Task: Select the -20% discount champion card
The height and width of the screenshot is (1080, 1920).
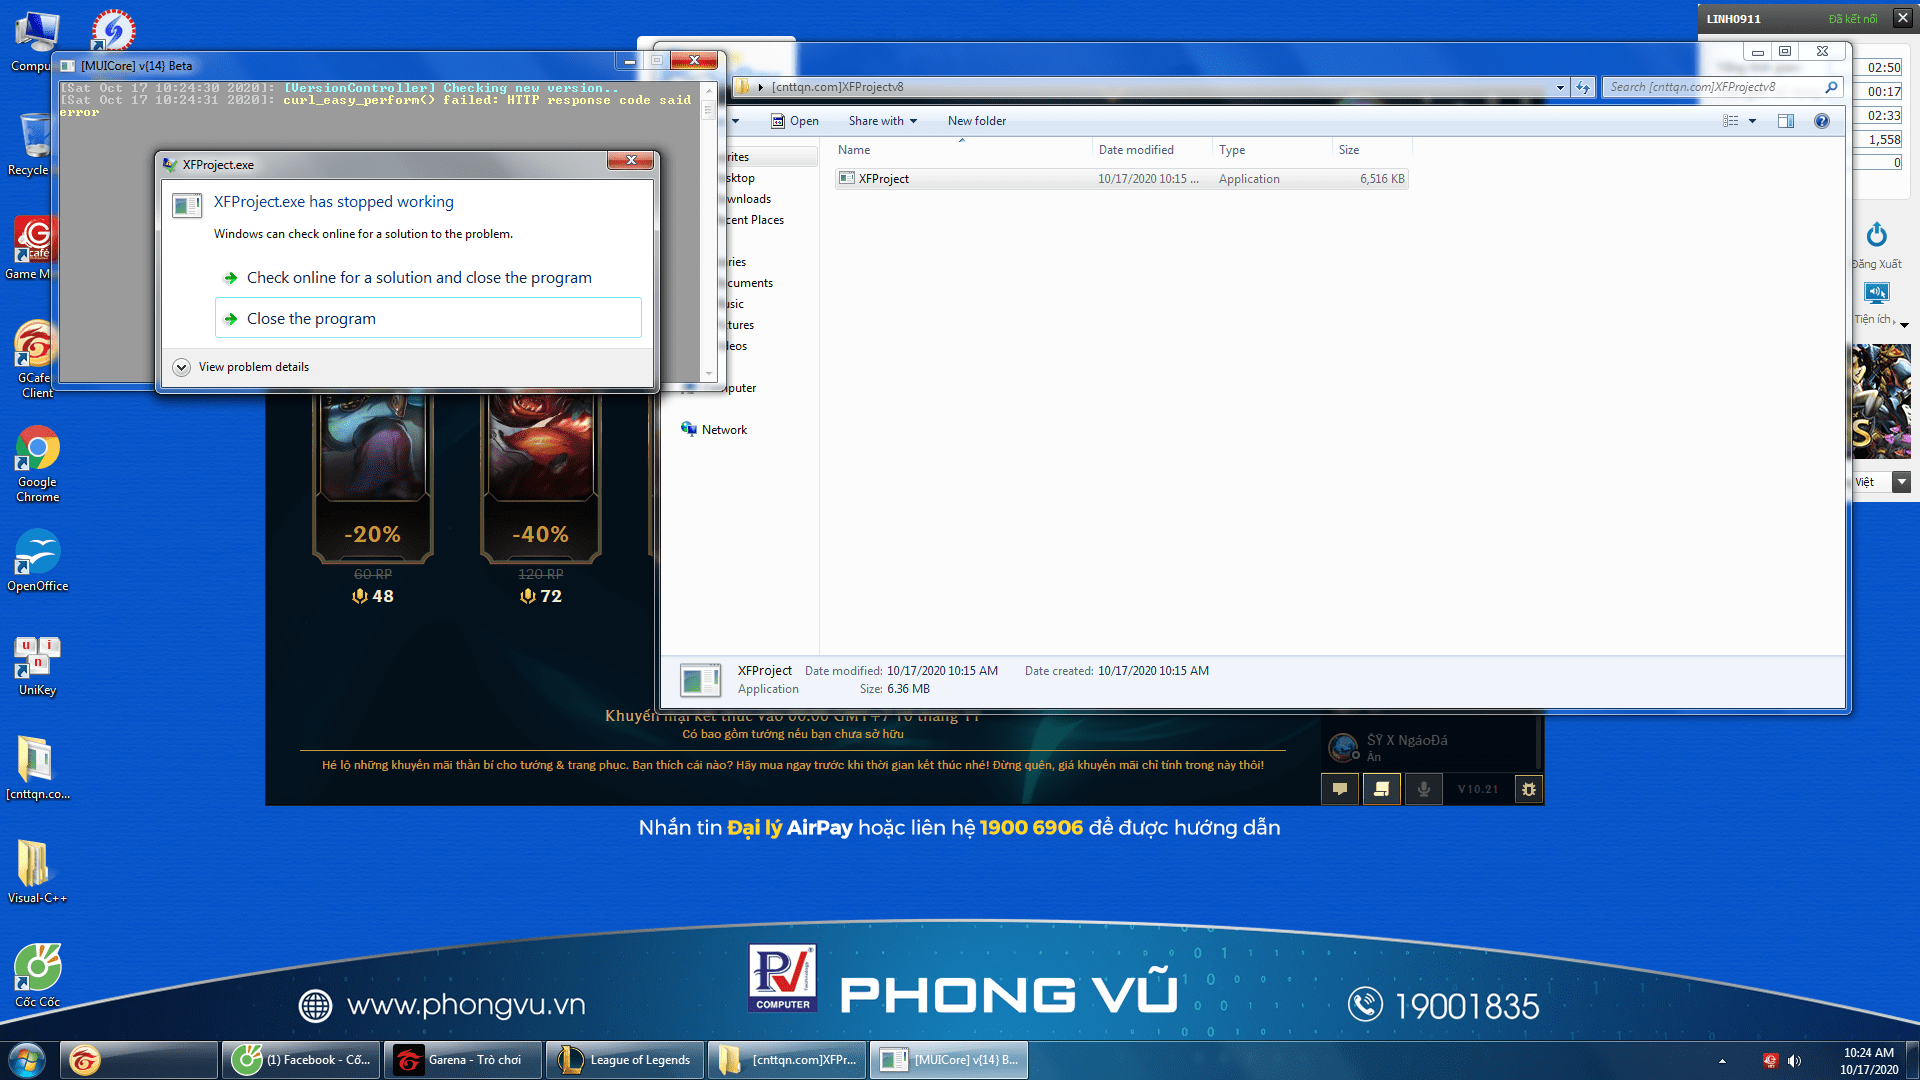Action: (x=373, y=478)
